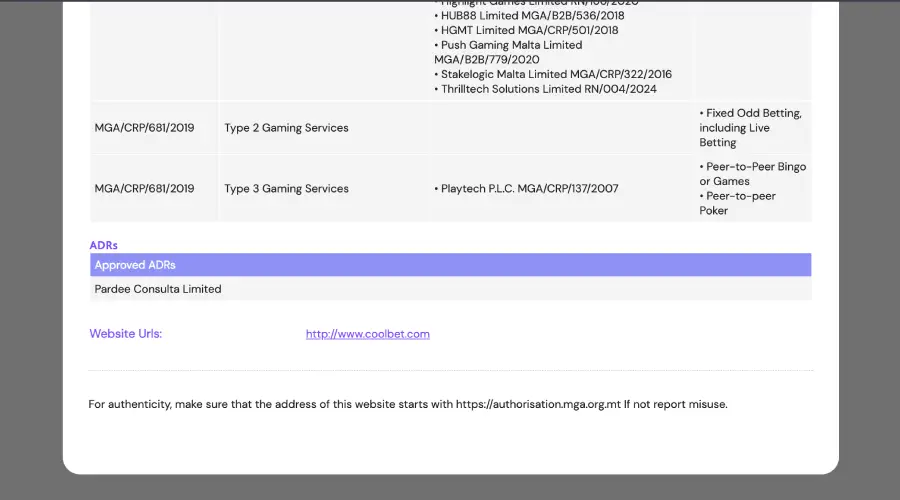Click the Approved ADRs header row

coord(451,265)
